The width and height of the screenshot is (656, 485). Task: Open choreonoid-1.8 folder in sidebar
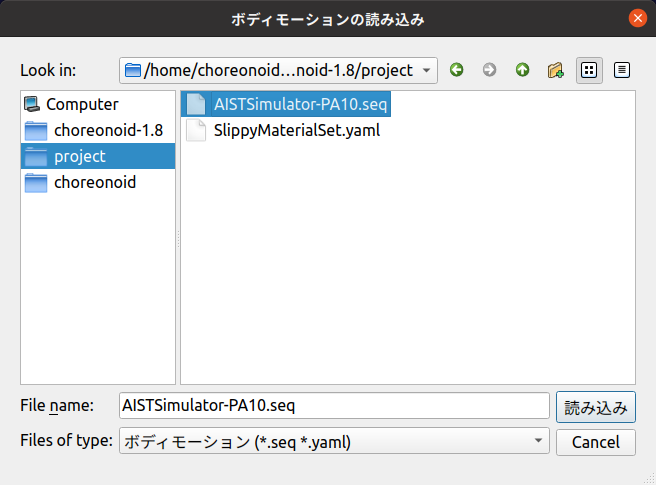pos(108,130)
